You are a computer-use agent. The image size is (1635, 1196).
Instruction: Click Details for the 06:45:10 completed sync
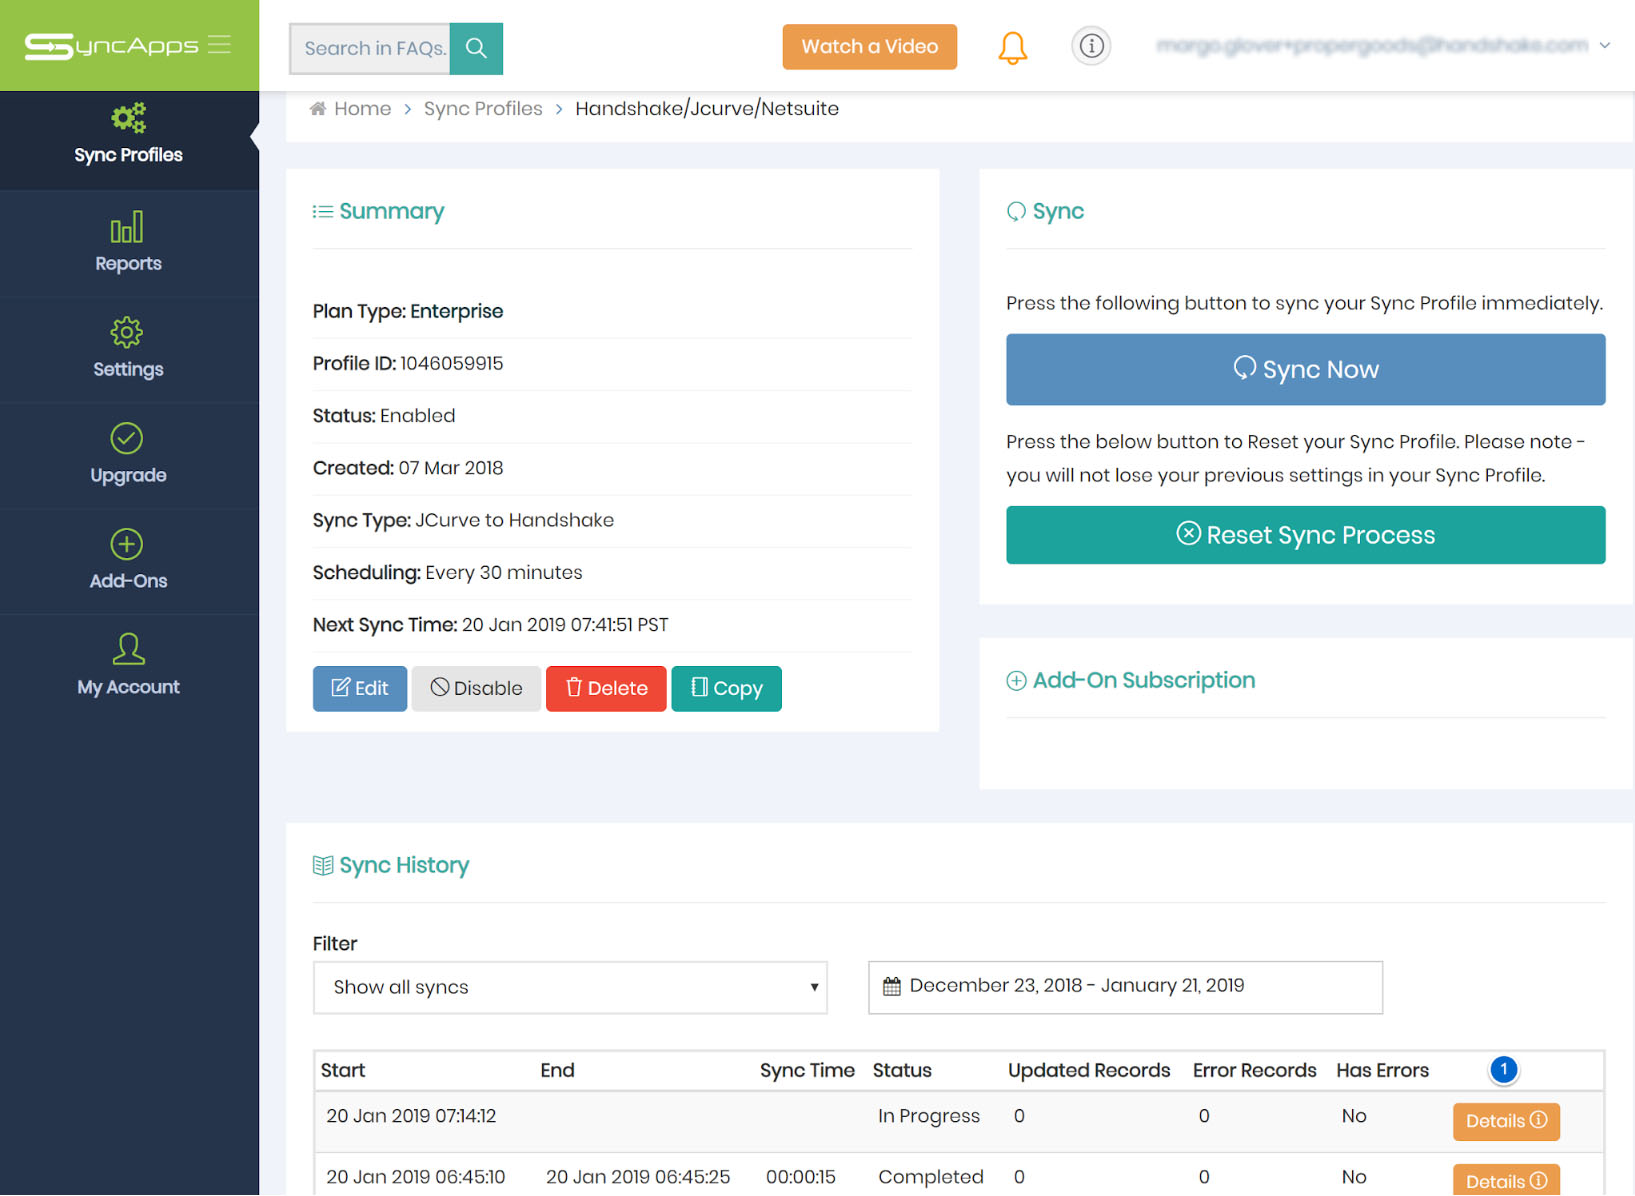pyautogui.click(x=1506, y=1180)
